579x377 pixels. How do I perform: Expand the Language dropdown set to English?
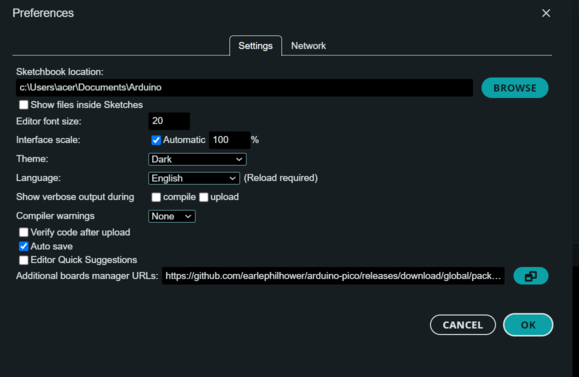click(x=194, y=178)
